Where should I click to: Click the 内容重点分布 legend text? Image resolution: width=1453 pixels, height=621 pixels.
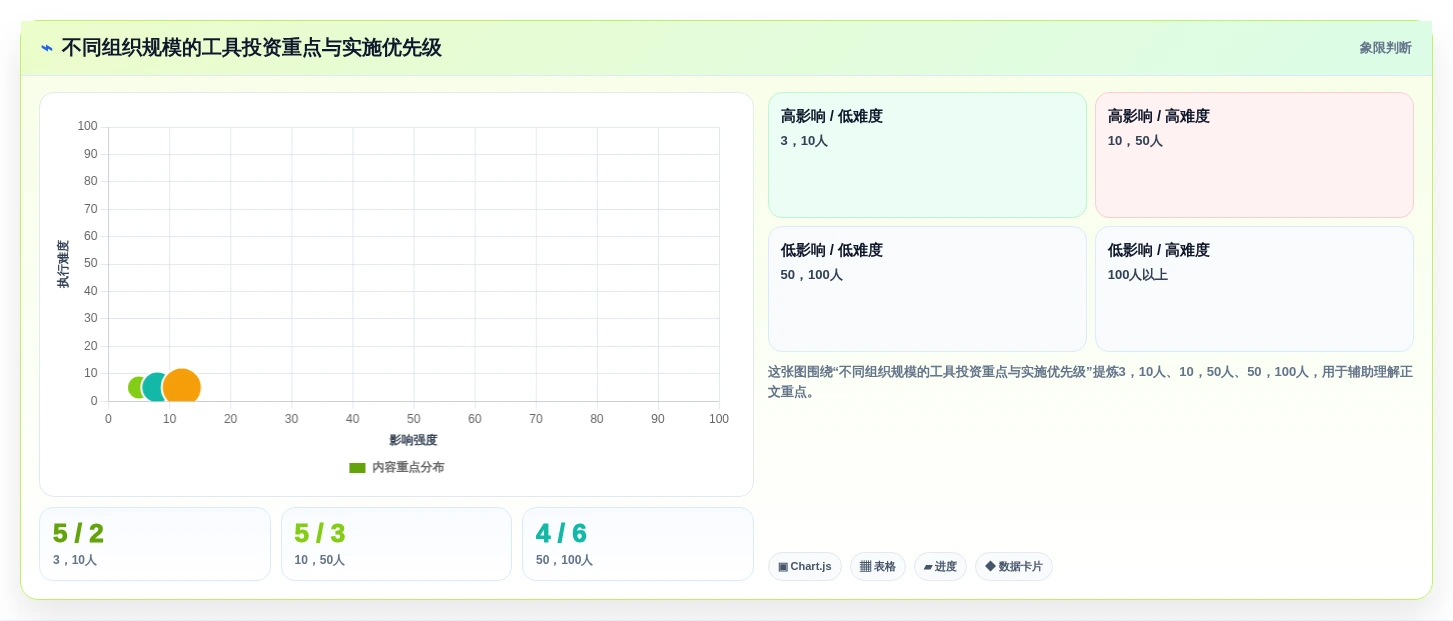point(408,468)
